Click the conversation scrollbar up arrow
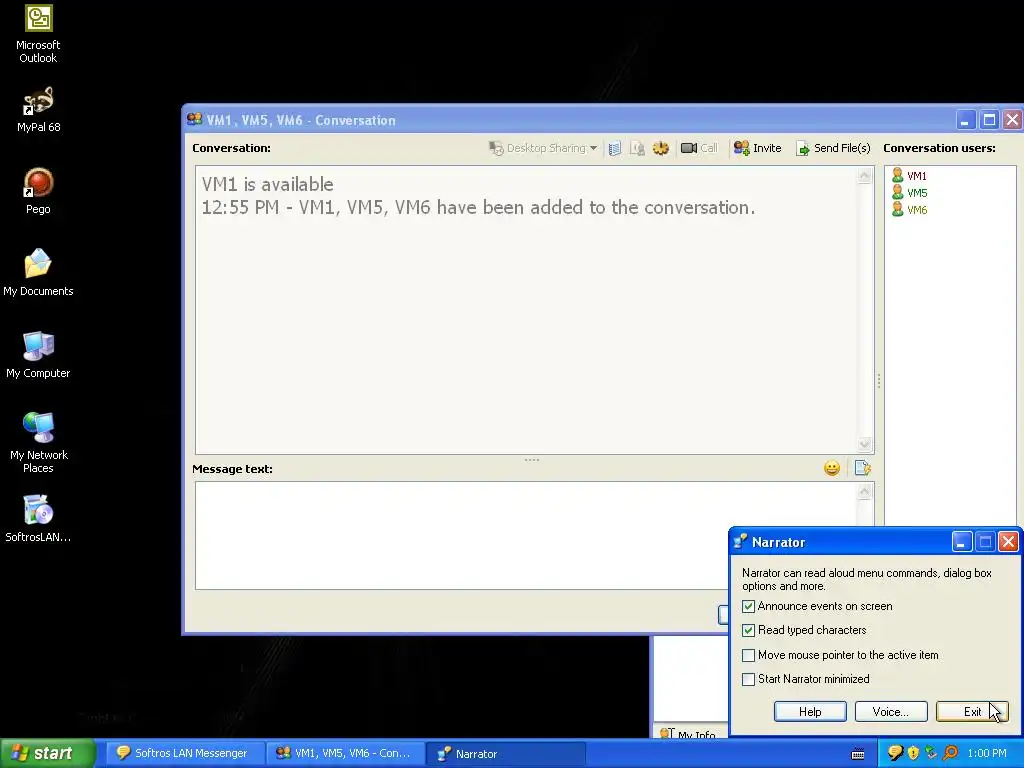Screen dimensions: 1024x768 [x=864, y=176]
